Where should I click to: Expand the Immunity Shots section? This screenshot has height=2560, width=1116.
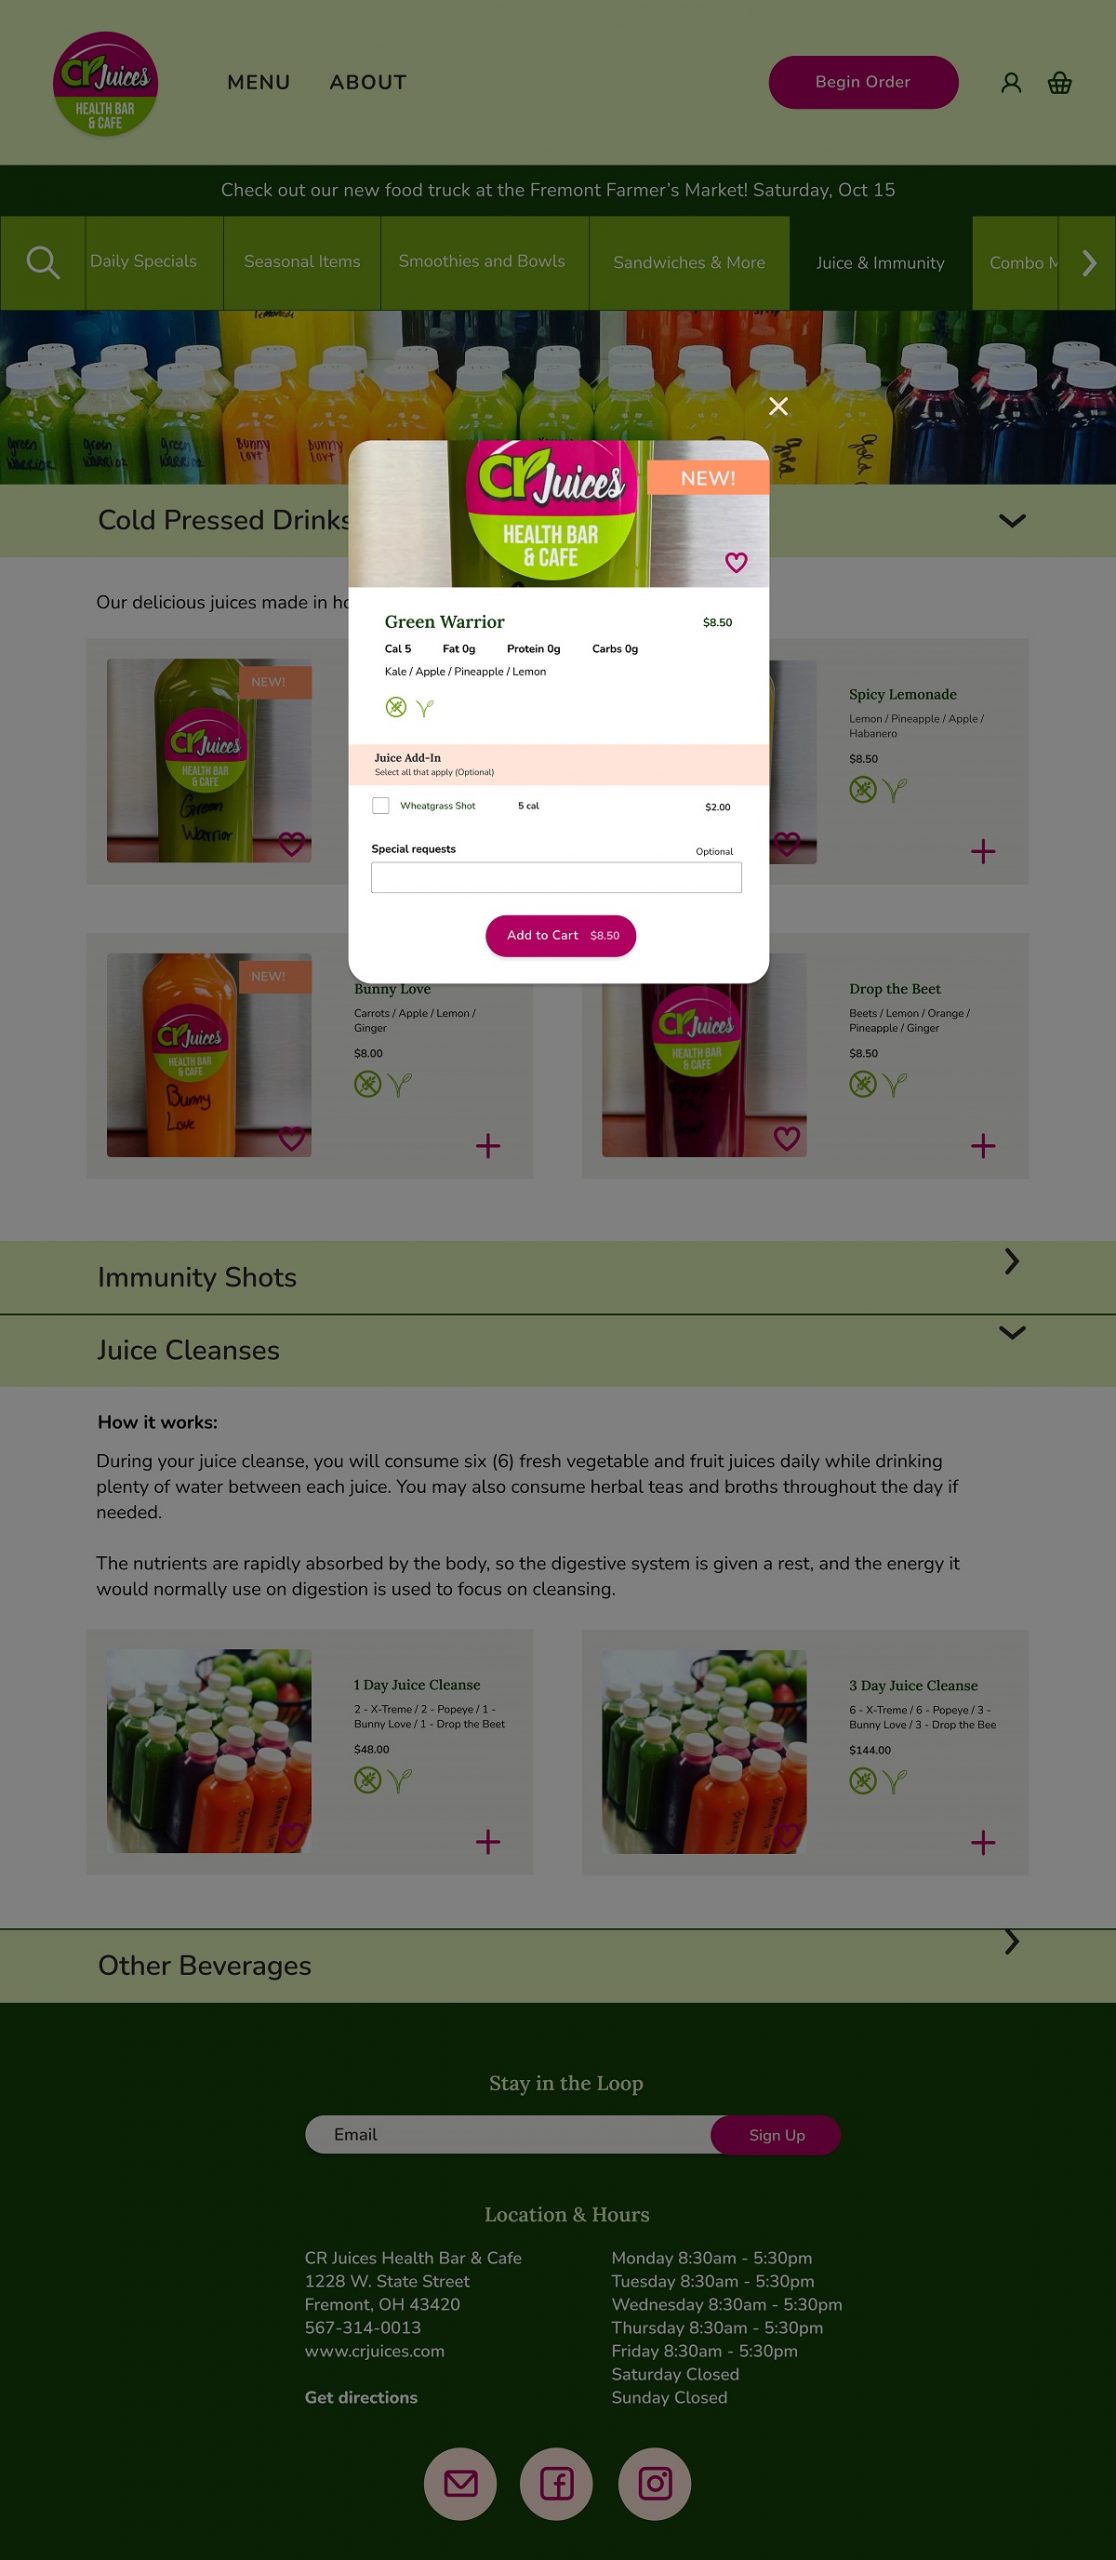pyautogui.click(x=1012, y=1261)
